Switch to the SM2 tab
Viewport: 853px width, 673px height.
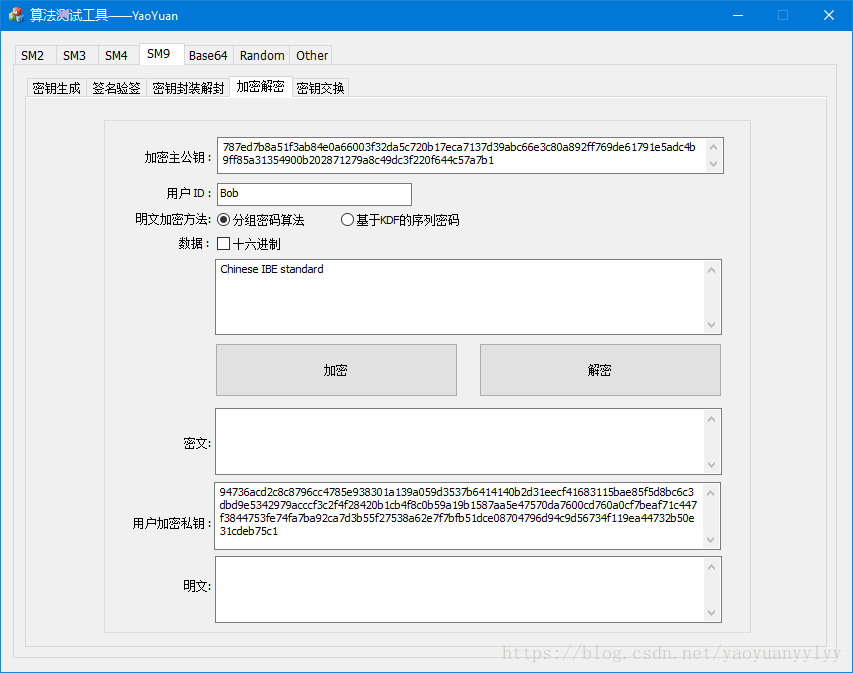pos(33,55)
